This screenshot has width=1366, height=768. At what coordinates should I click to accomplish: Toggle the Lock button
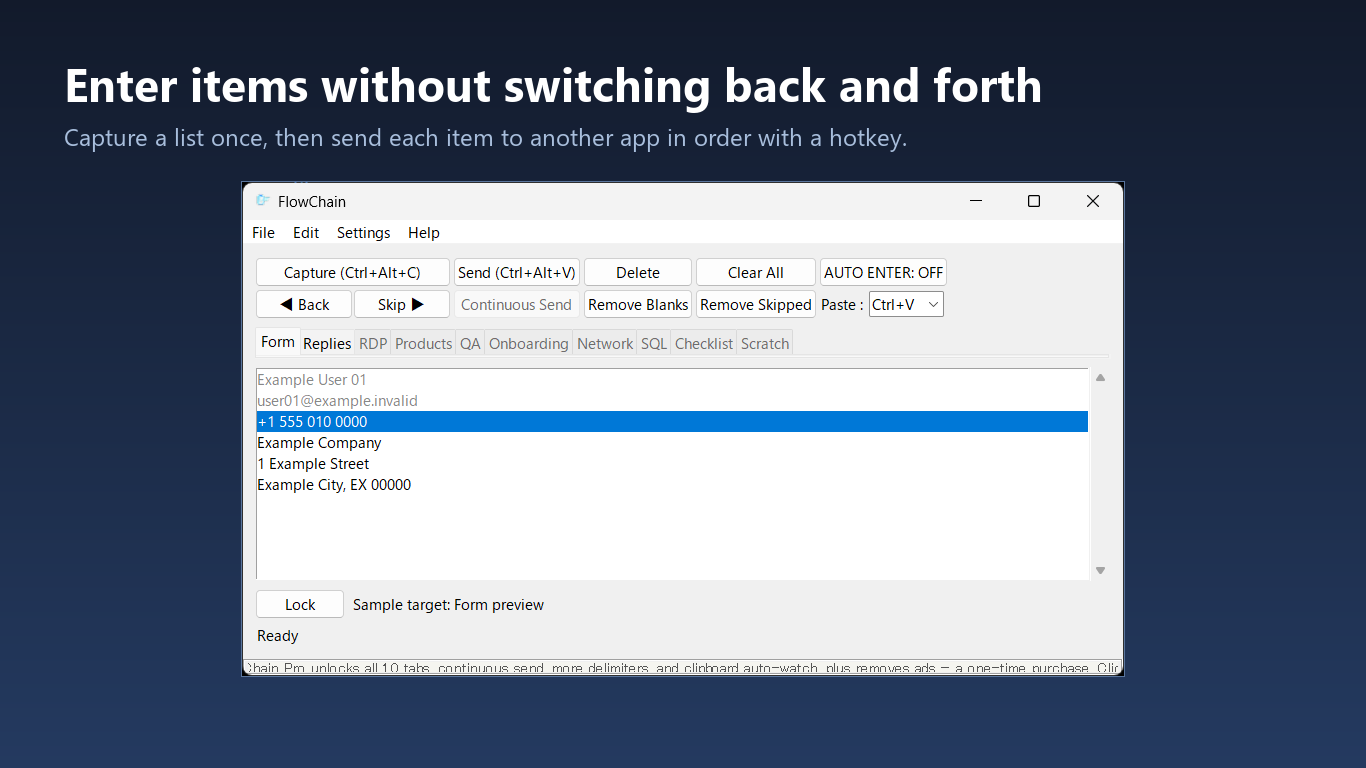(x=300, y=604)
